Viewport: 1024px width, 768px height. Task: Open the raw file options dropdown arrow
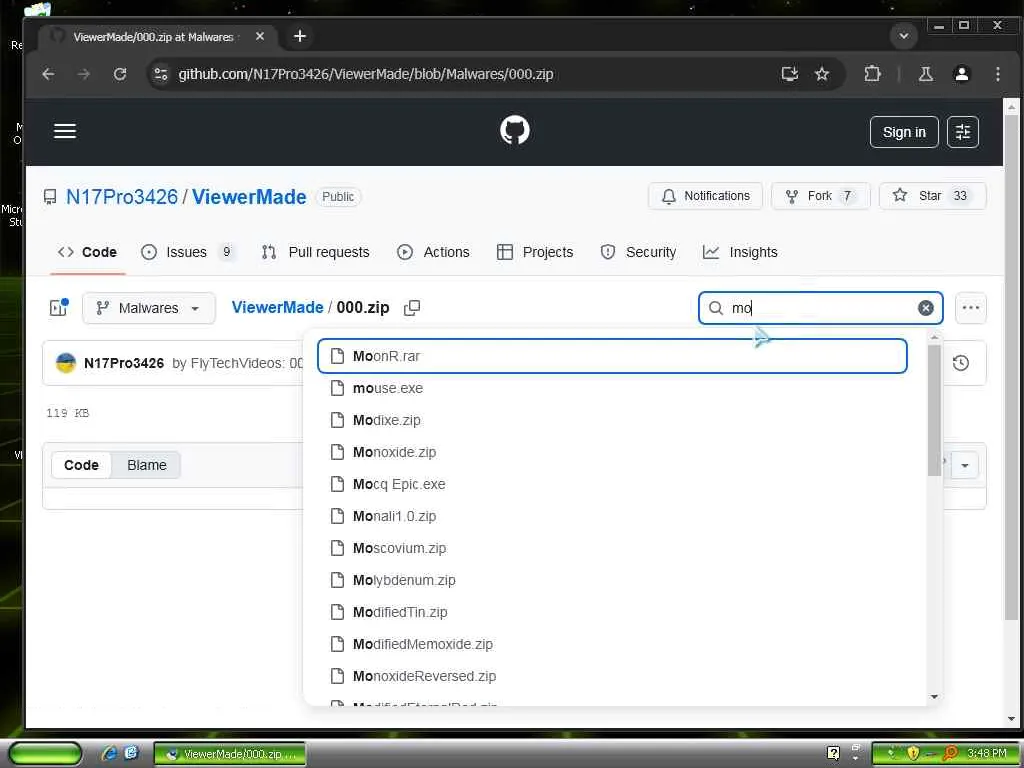click(x=965, y=465)
